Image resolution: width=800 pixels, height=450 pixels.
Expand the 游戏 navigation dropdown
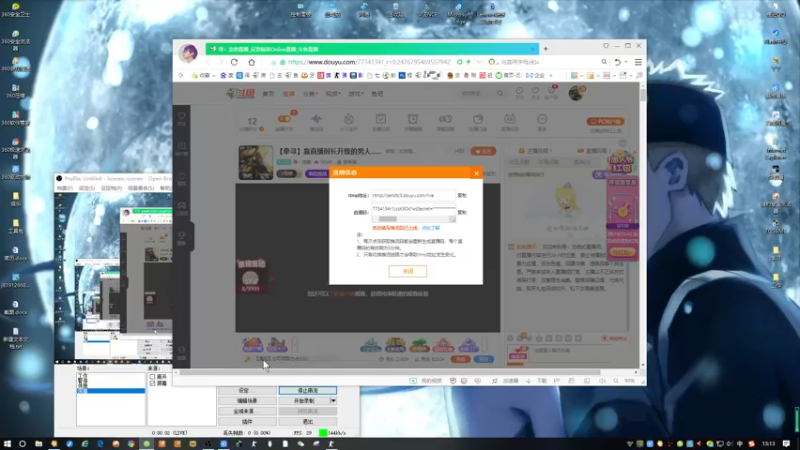click(x=355, y=94)
